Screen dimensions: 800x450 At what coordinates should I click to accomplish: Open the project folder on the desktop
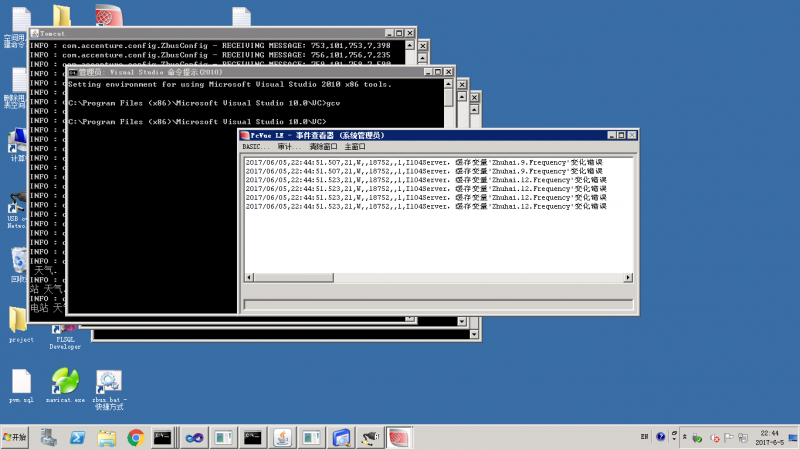click(21, 324)
